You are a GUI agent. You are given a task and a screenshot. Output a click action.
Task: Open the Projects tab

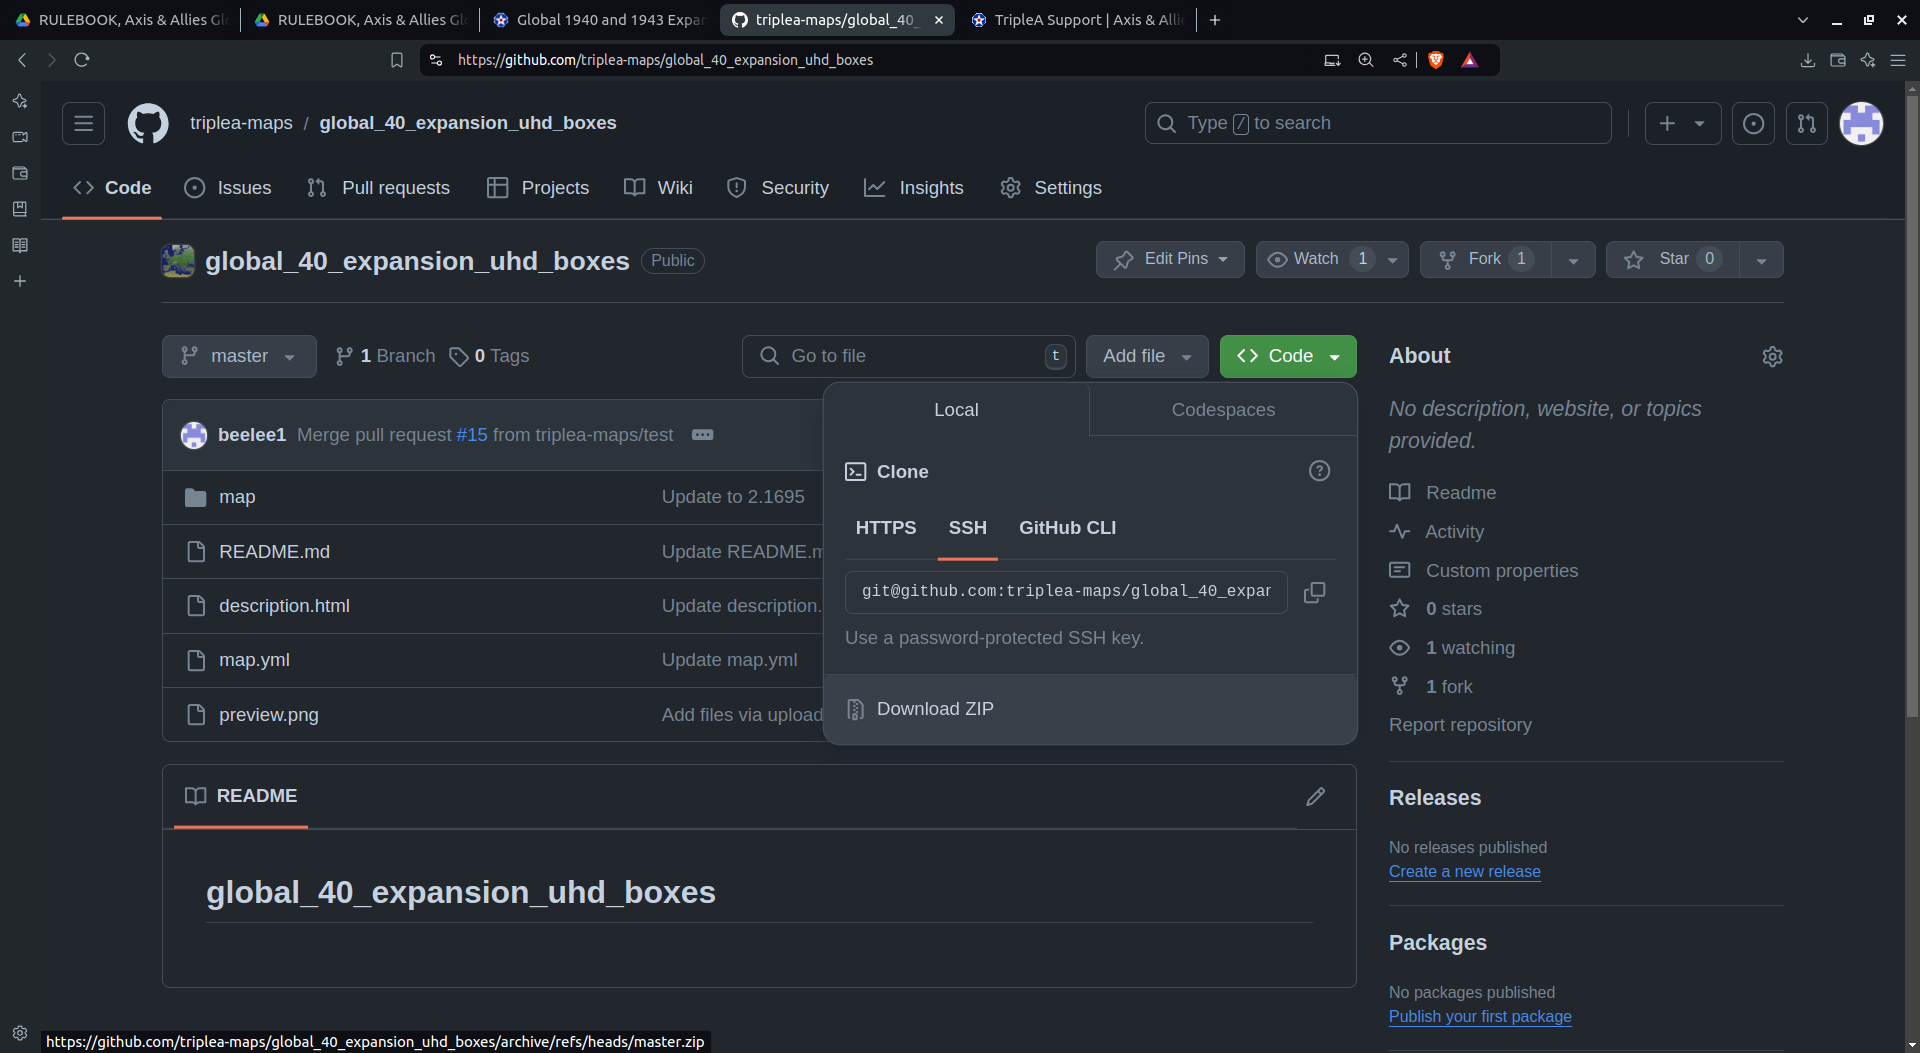pyautogui.click(x=538, y=188)
